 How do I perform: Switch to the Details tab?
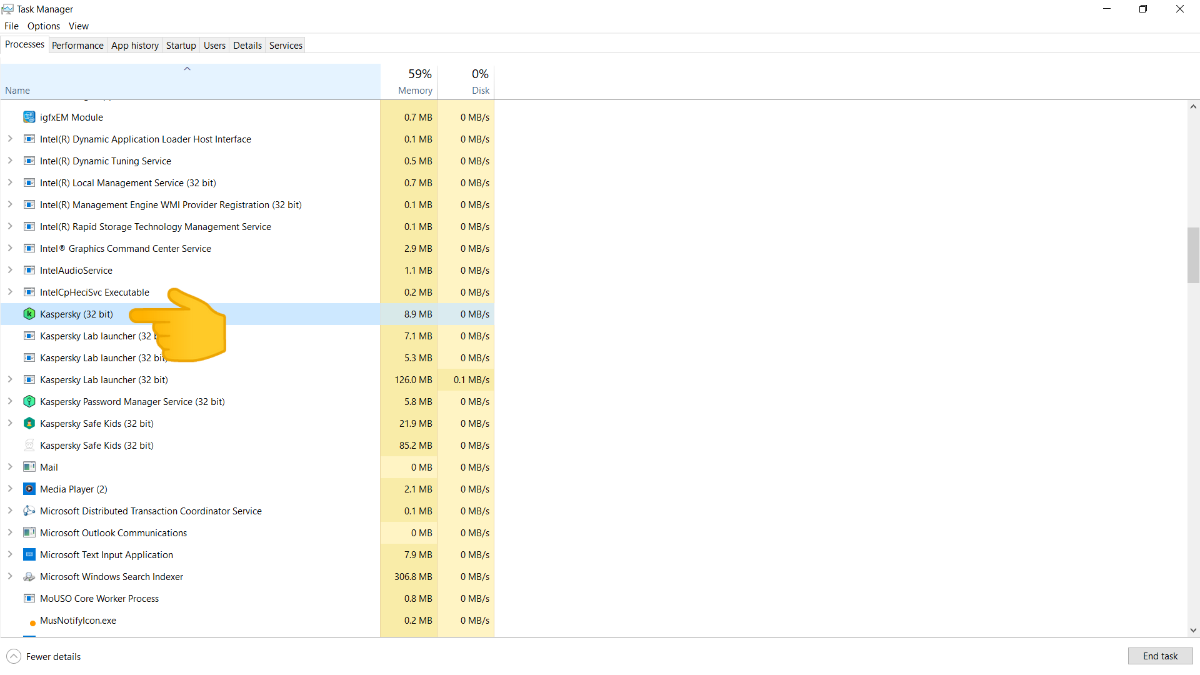pos(248,45)
